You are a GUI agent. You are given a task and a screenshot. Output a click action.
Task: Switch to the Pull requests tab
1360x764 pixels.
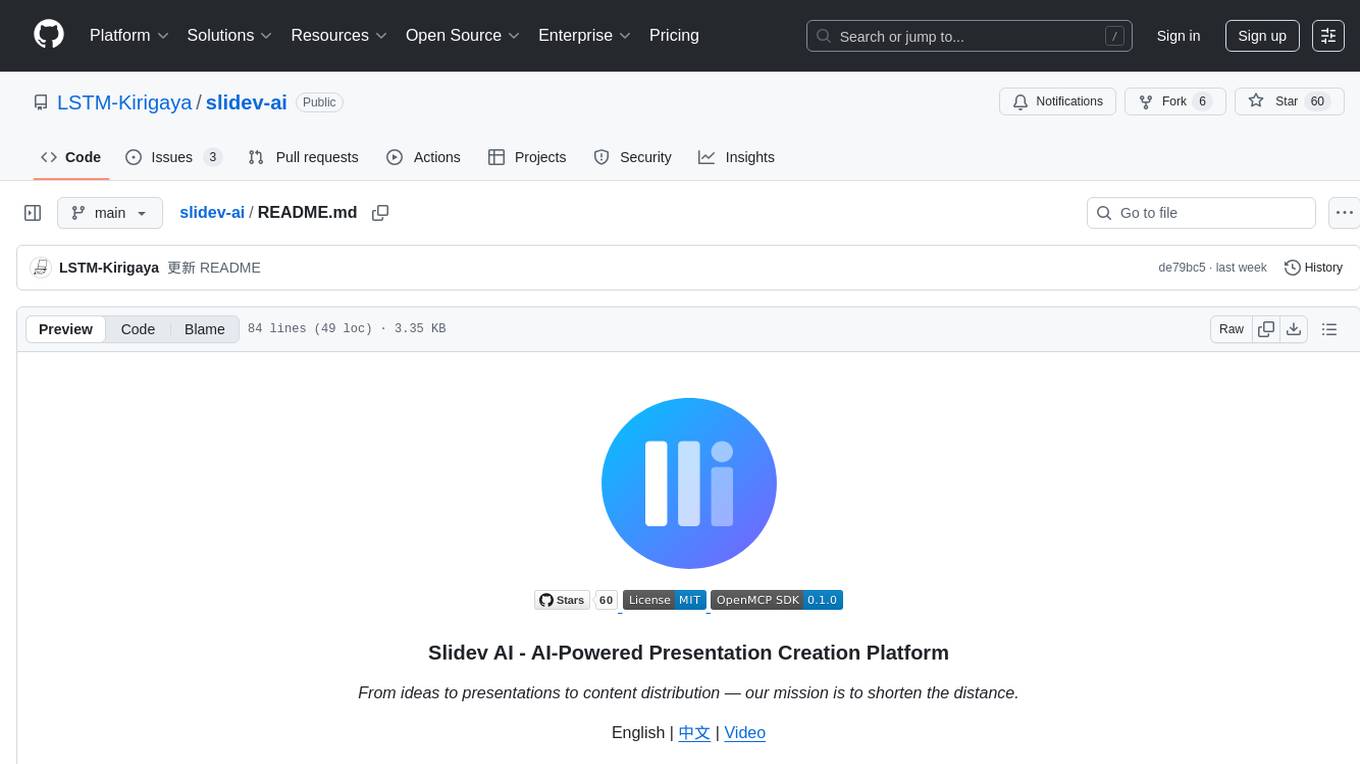coord(303,157)
